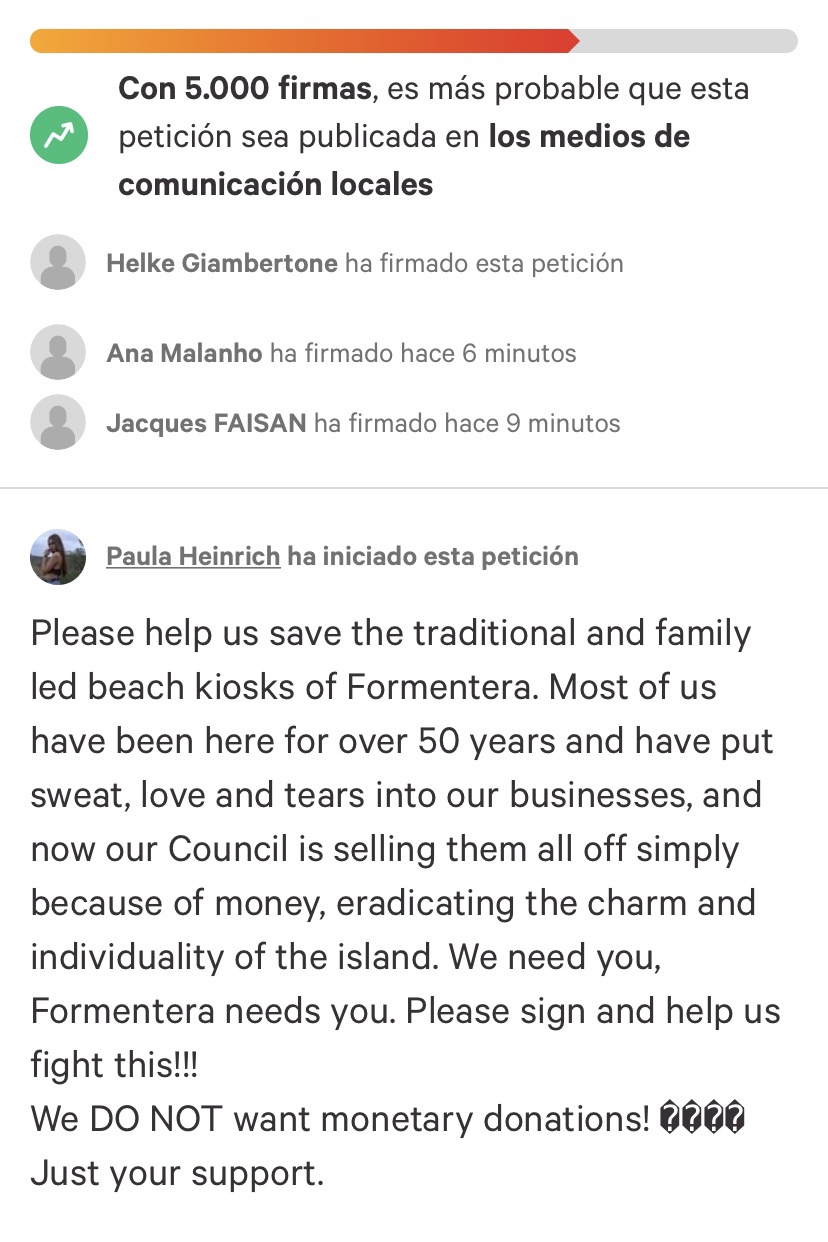Tap Ana Malanho's gray avatar icon
828x1242 pixels.
[x=58, y=353]
